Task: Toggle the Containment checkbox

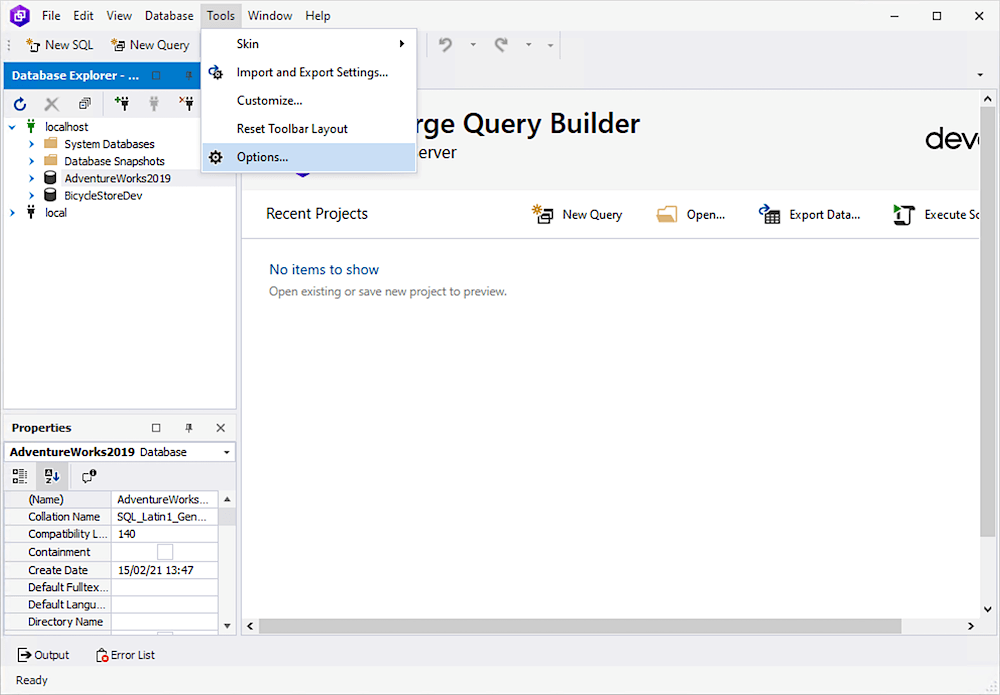Action: pyautogui.click(x=165, y=552)
